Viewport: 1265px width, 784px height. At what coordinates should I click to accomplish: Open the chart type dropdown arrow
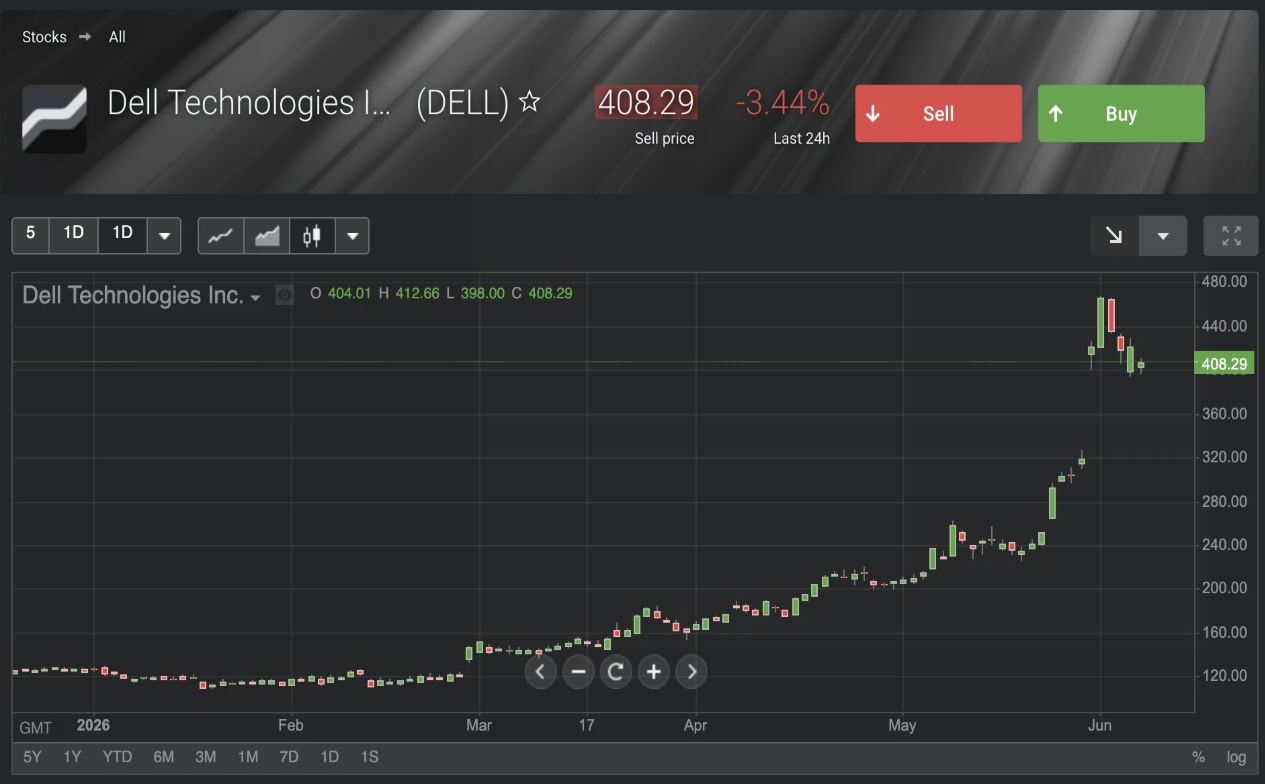pyautogui.click(x=352, y=236)
